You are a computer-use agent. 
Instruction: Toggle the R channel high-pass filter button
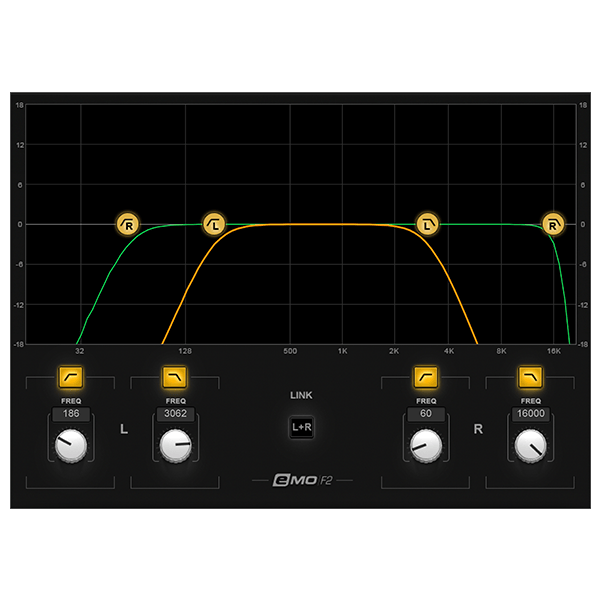pyautogui.click(x=426, y=377)
